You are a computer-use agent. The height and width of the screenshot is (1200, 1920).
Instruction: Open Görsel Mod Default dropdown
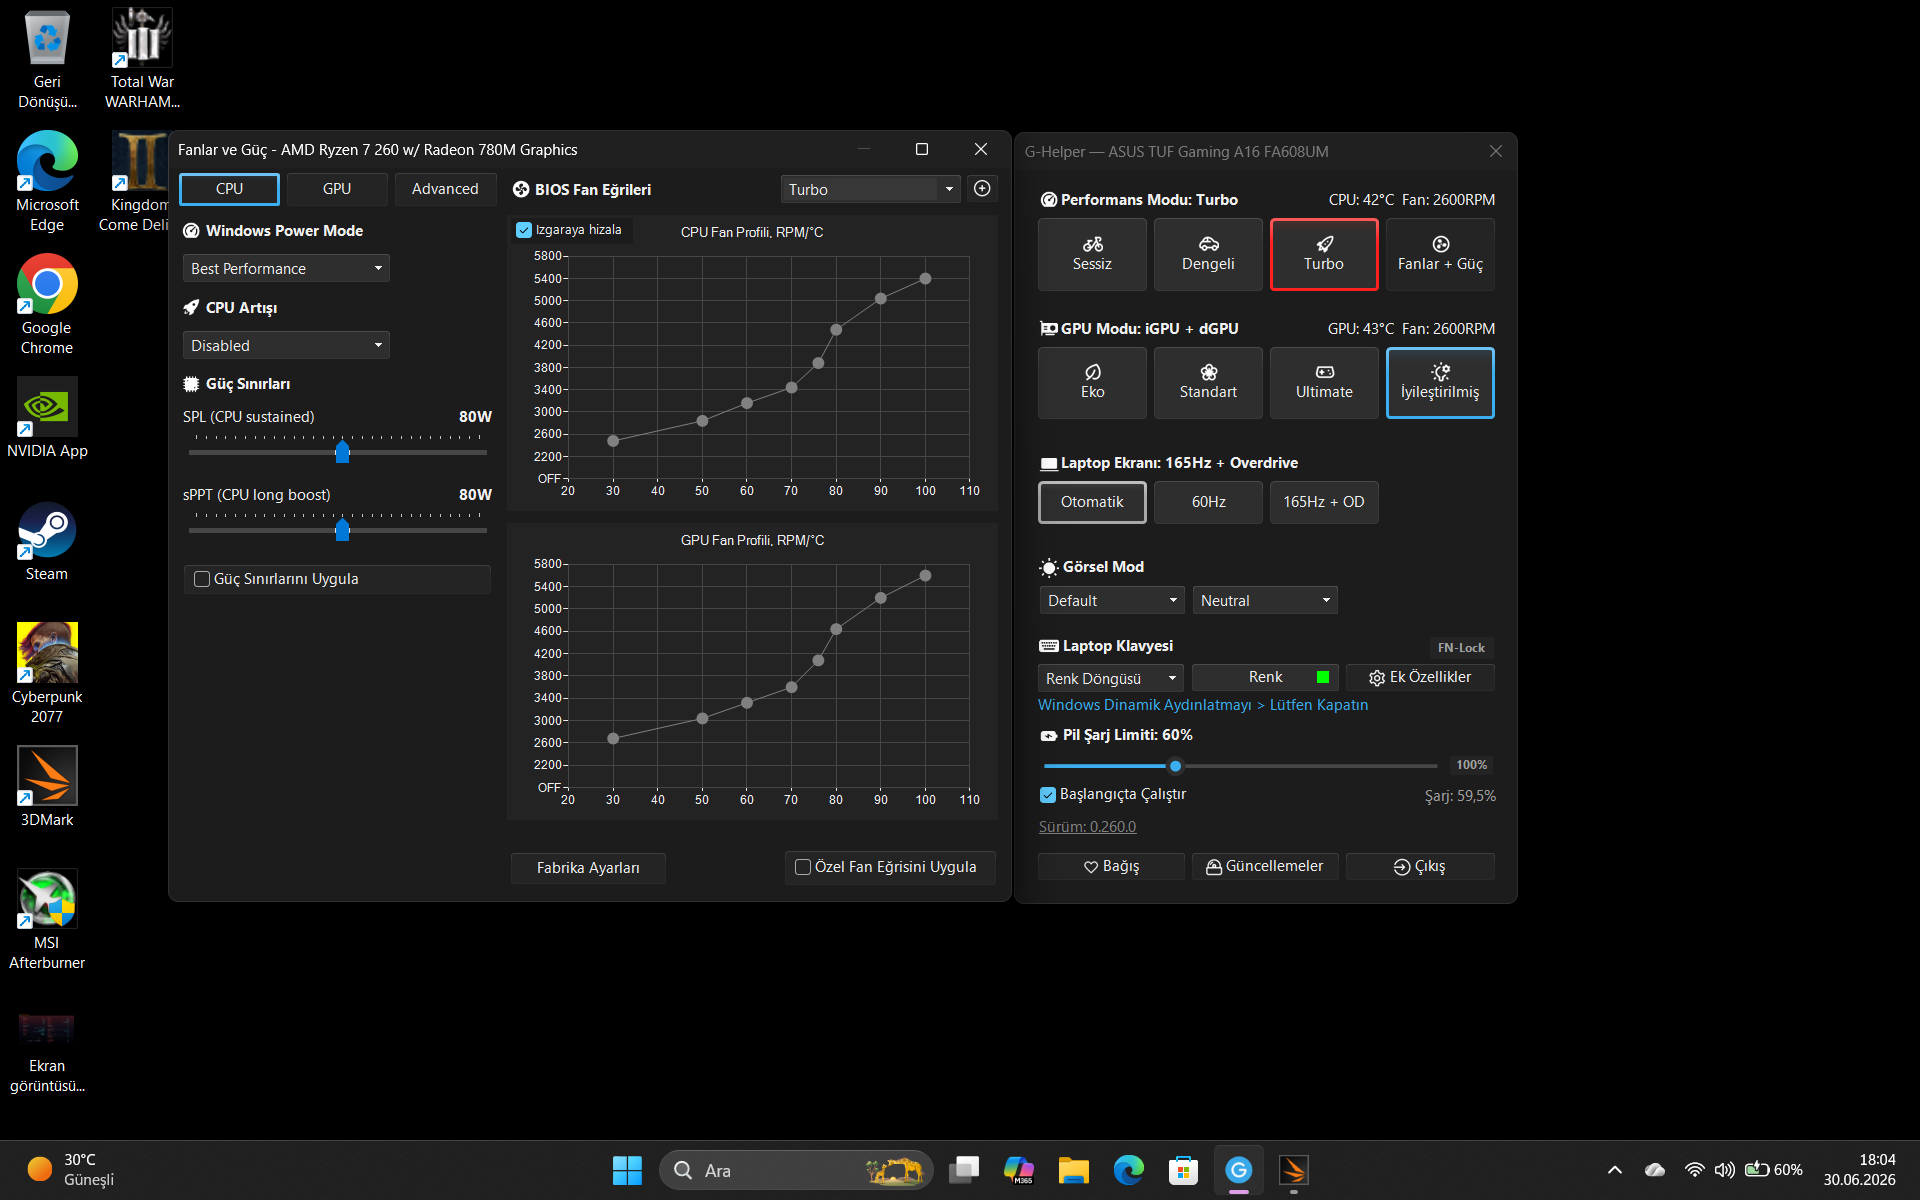1112,600
